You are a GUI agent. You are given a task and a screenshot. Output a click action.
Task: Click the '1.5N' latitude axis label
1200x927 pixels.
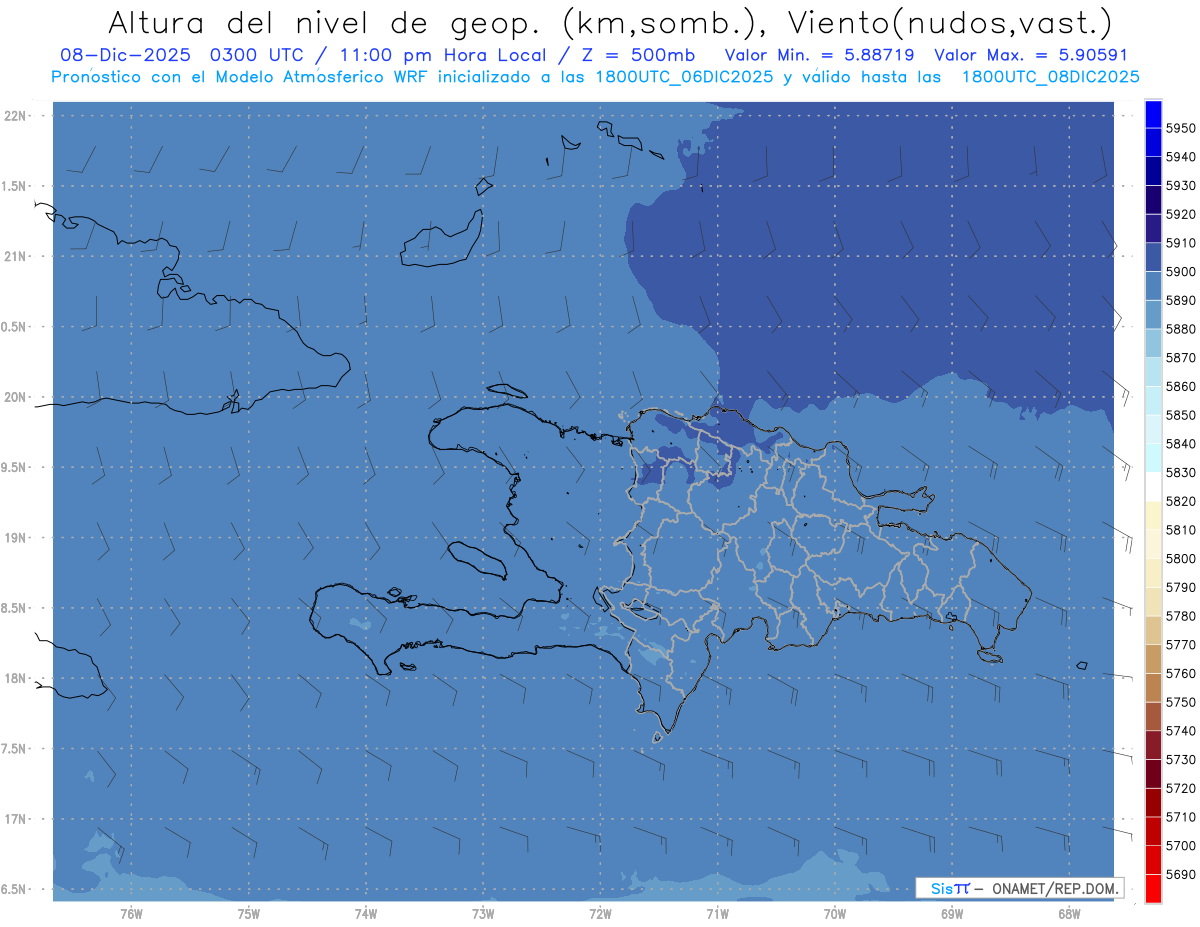pyautogui.click(x=14, y=186)
